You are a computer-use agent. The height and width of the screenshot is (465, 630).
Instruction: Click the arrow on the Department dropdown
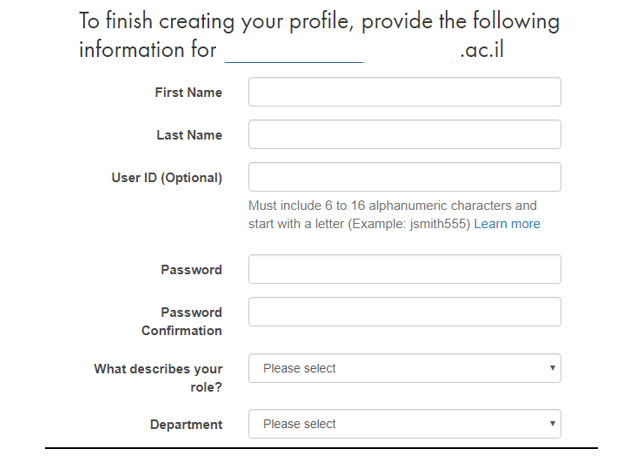tap(552, 424)
